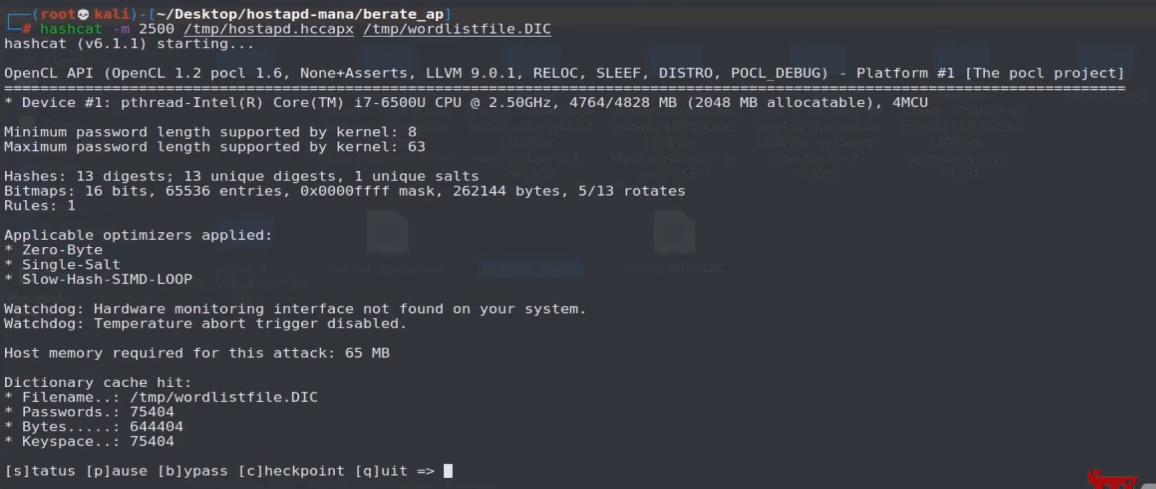Click the Filename line under Dictionary cache hit
1156x489 pixels.
click(x=161, y=397)
